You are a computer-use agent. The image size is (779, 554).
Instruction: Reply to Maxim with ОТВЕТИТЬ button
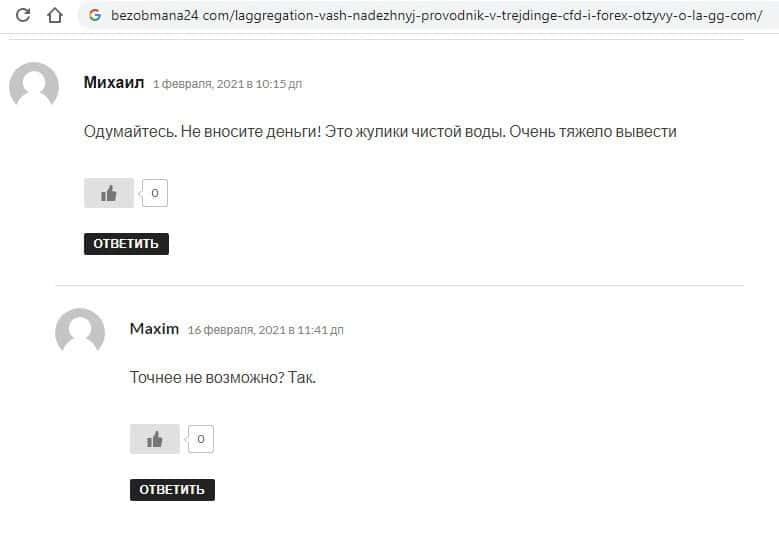(172, 490)
